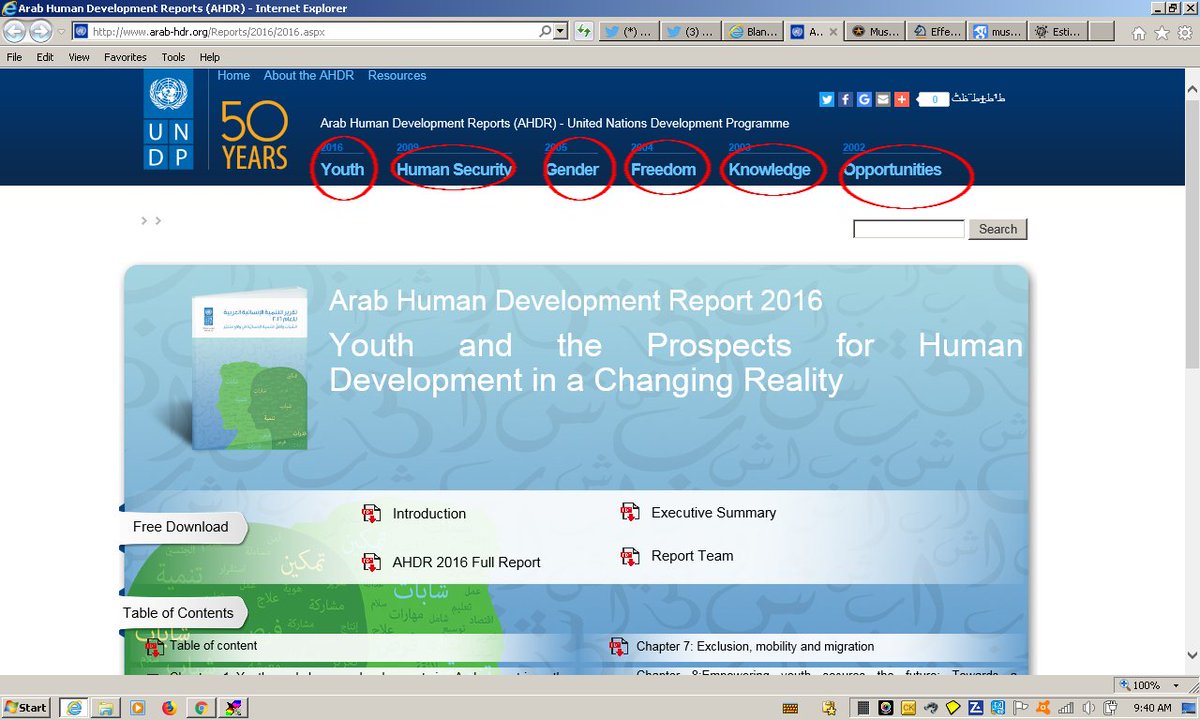
Task: Open the Freedom report link
Action: click(663, 169)
